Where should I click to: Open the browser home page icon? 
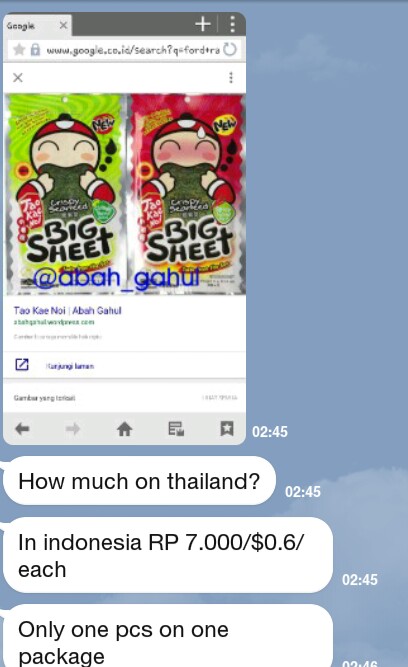pyautogui.click(x=124, y=429)
